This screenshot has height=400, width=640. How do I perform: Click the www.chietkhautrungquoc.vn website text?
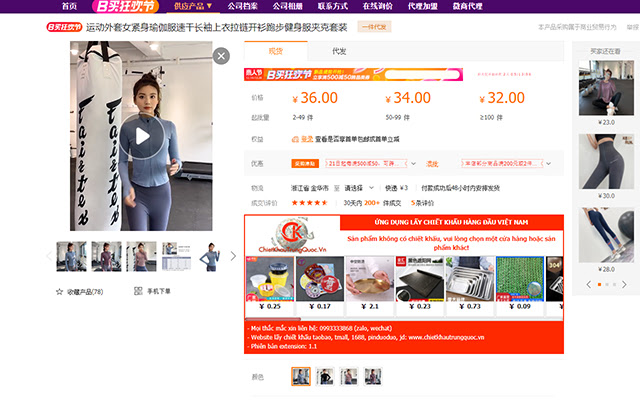click(x=446, y=337)
